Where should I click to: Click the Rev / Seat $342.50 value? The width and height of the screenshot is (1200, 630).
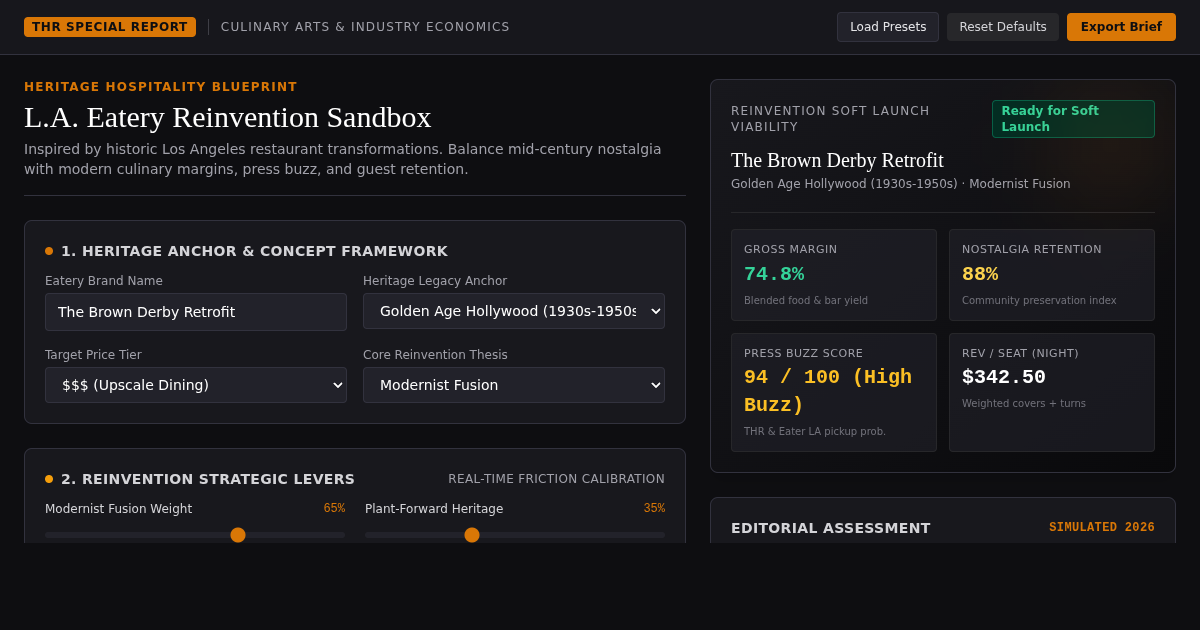click(1004, 377)
